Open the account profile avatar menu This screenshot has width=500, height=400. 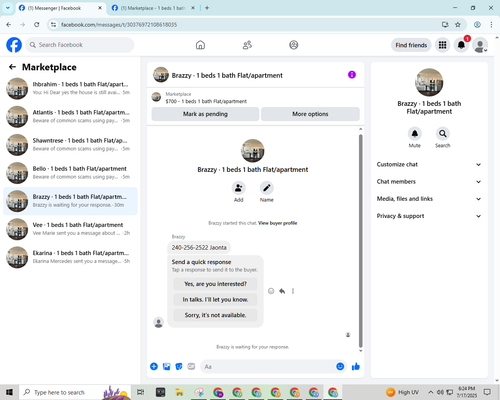[x=480, y=45]
